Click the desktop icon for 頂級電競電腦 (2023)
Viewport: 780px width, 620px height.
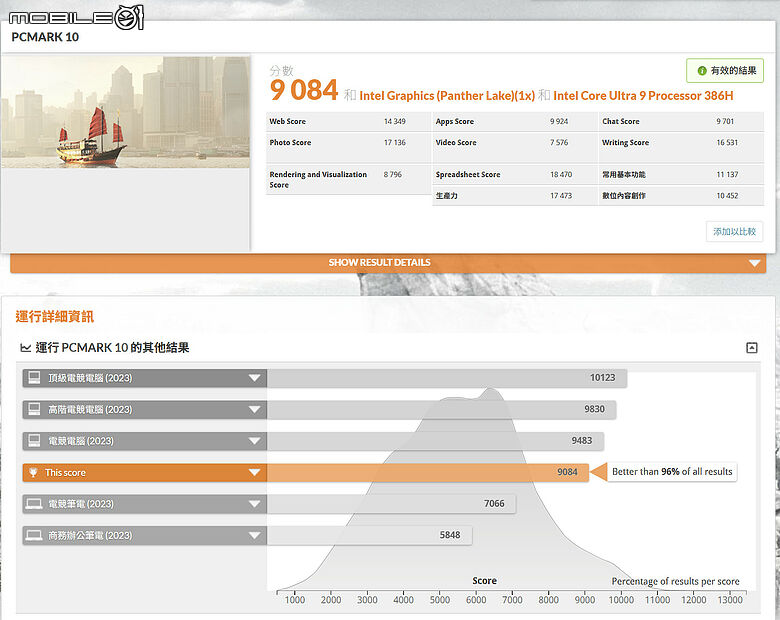pyautogui.click(x=34, y=378)
